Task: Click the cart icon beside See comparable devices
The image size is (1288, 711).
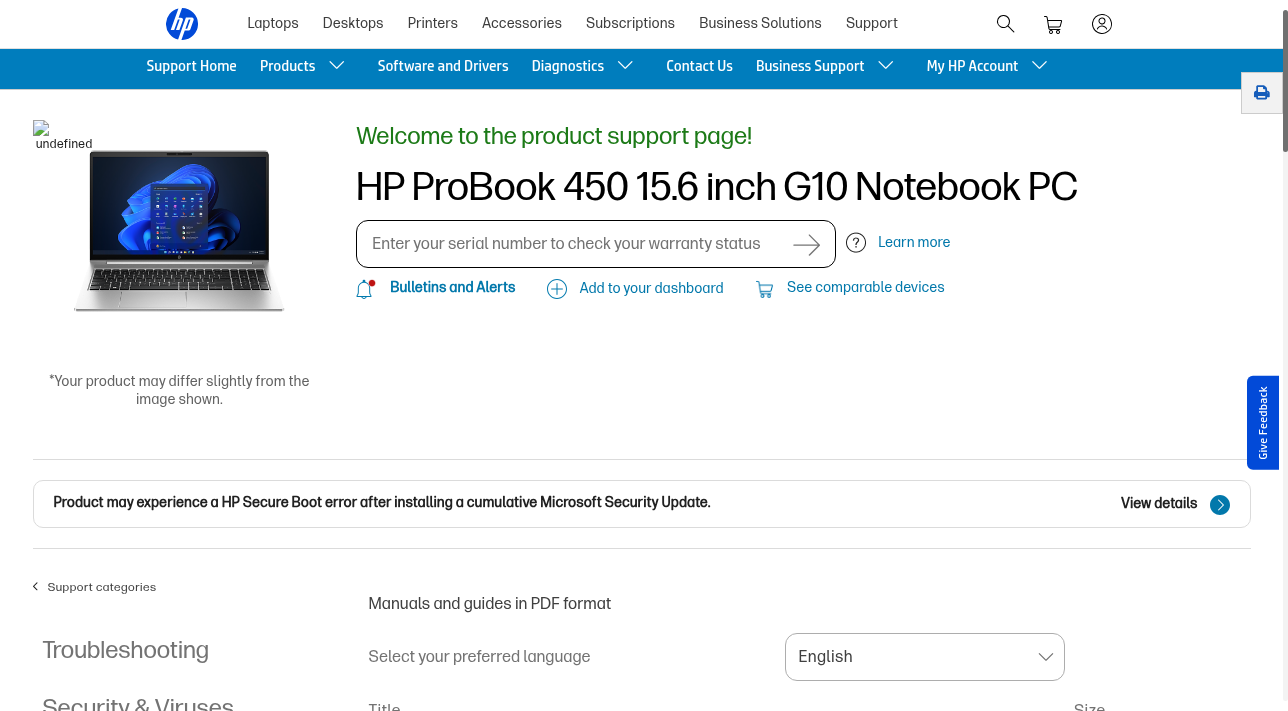Action: click(x=765, y=289)
